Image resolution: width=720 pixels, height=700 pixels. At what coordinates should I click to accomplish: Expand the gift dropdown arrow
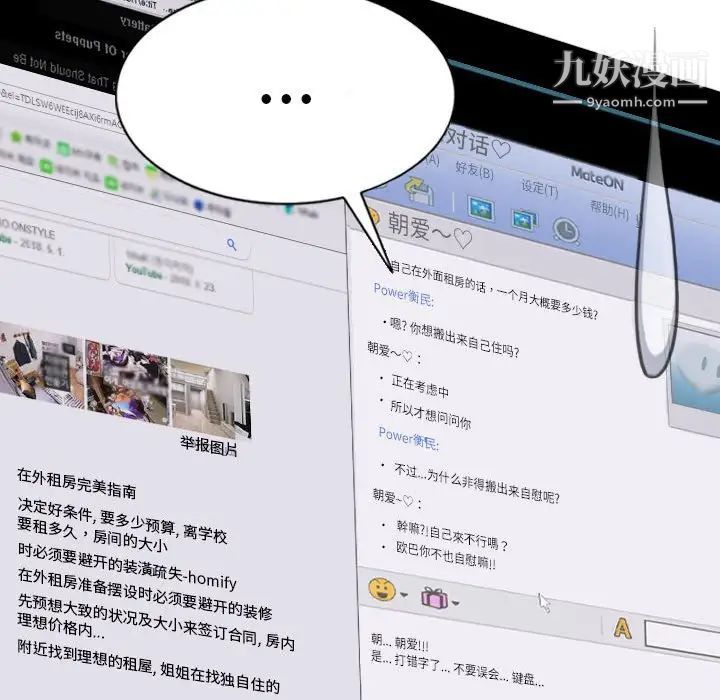(455, 603)
